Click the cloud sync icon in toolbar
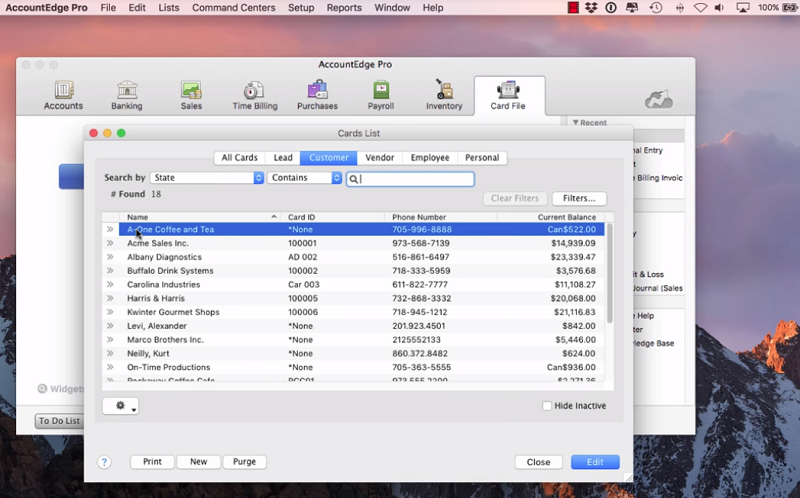Screen dimensions: 800x498 point(659,98)
